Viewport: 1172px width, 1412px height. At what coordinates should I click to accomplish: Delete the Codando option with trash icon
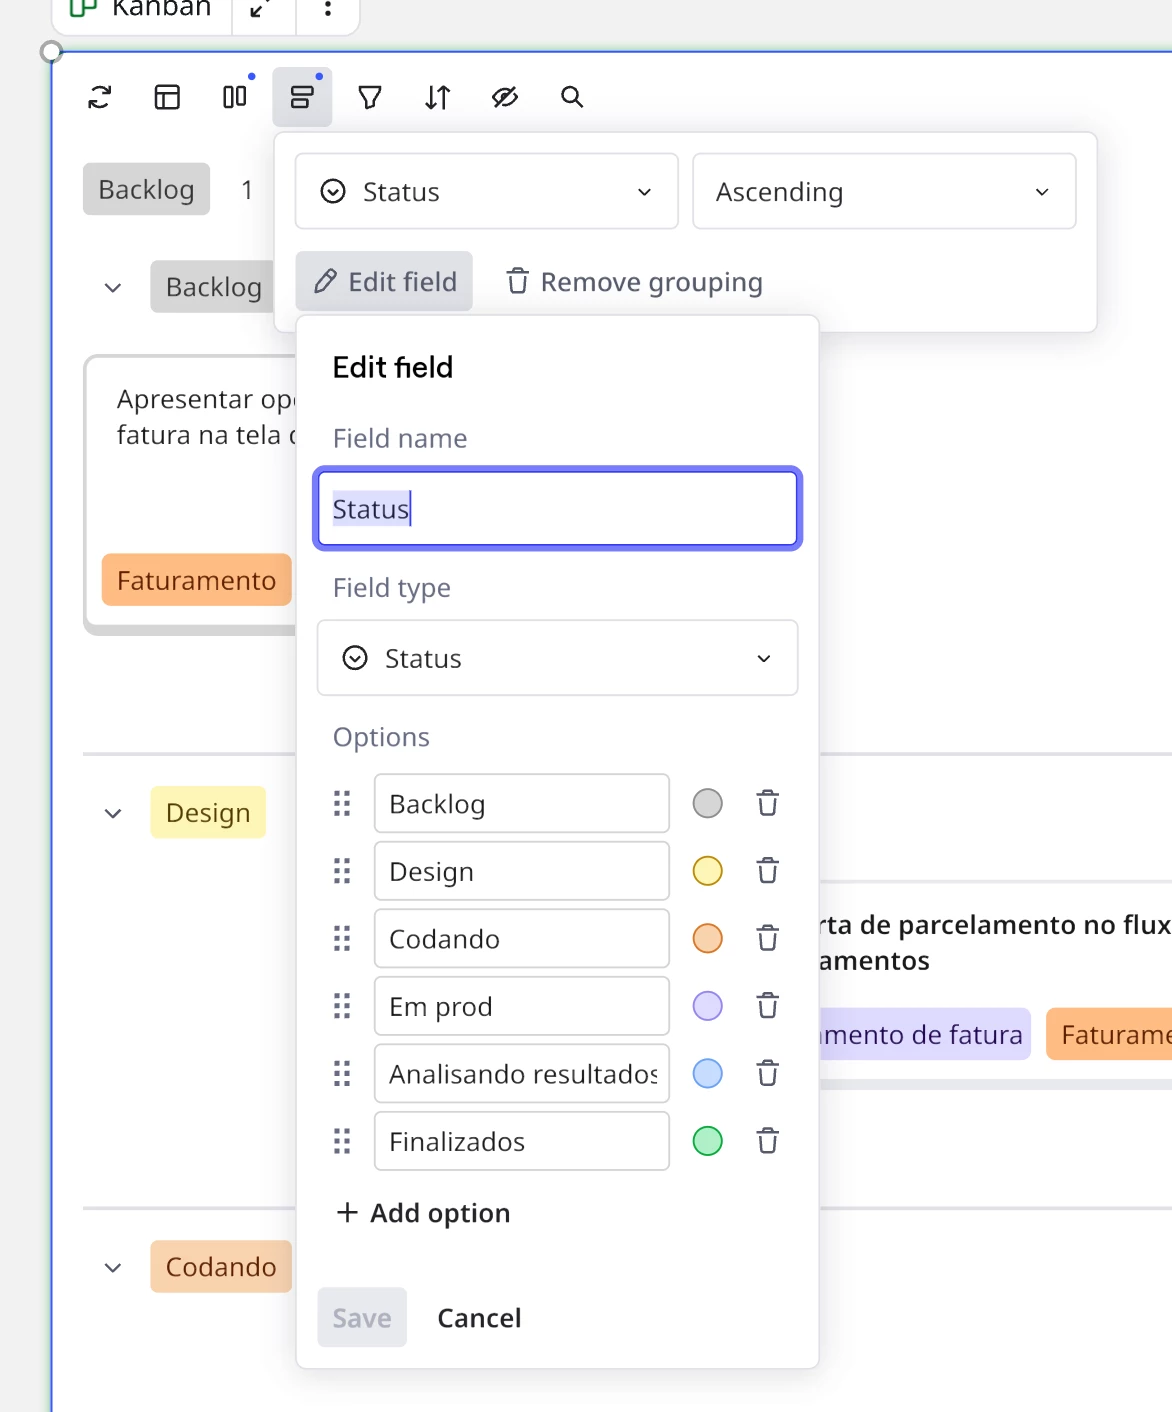tap(767, 938)
